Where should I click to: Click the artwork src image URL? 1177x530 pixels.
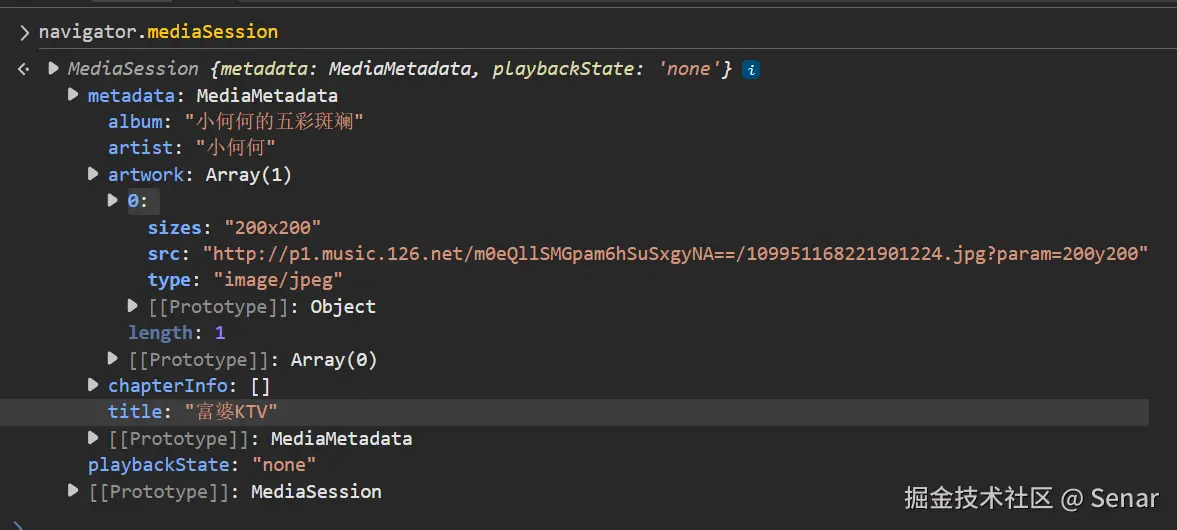[x=674, y=254]
